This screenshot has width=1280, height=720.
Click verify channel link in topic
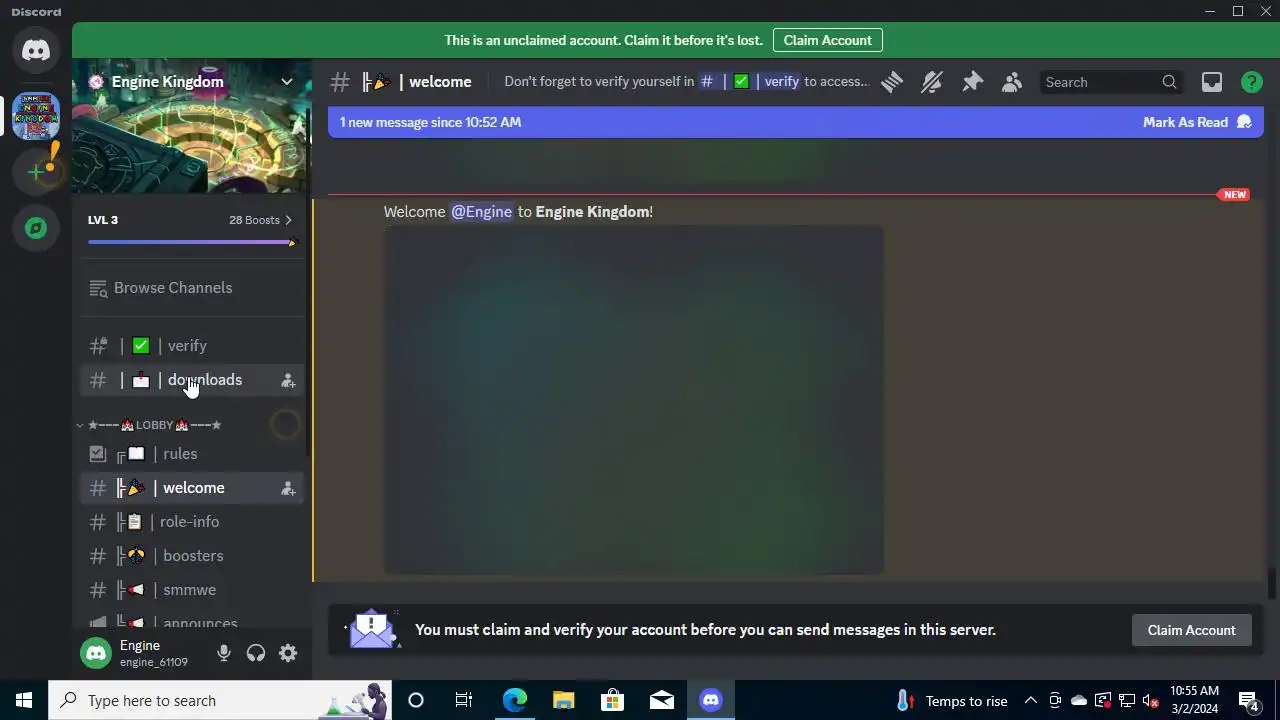[749, 82]
